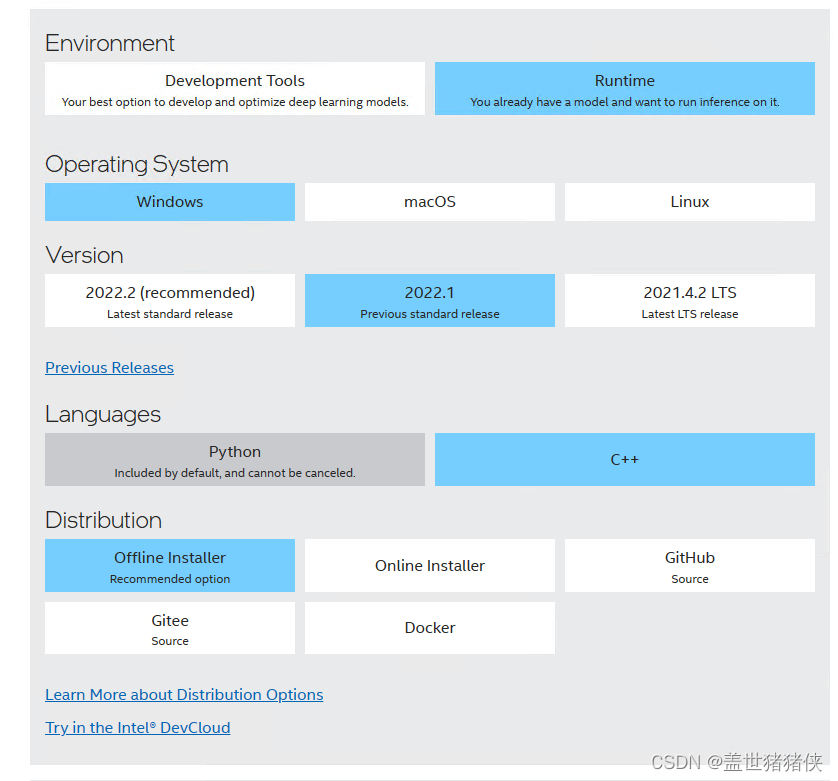Open Try in the Intel DevCloud
This screenshot has height=781, width=838.
tap(137, 727)
